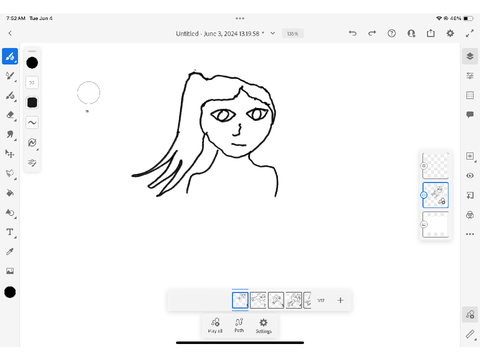Click the background layer's circular badge
The height and width of the screenshot is (360, 480).
[x=424, y=224]
